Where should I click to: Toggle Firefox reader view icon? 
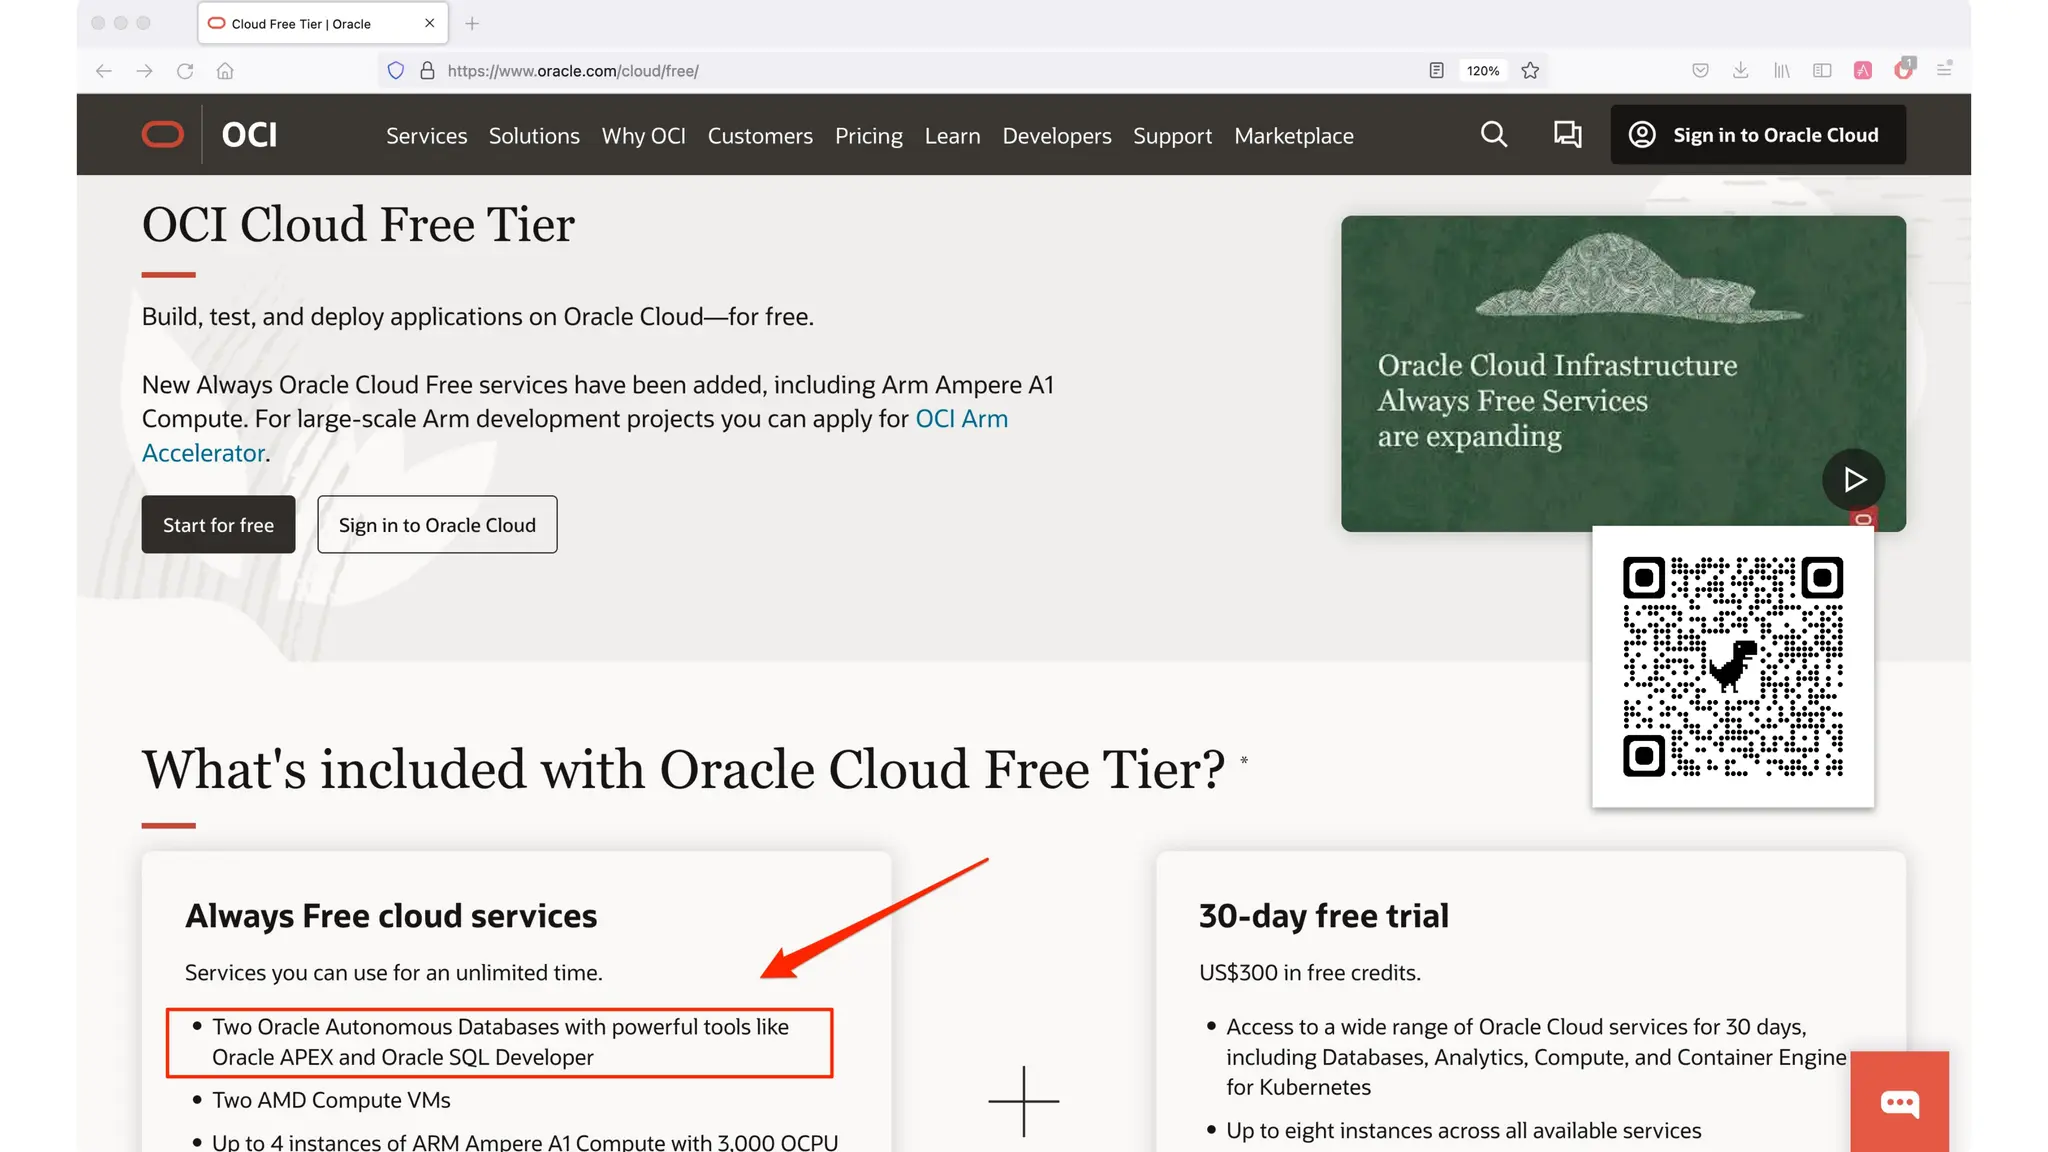1436,70
